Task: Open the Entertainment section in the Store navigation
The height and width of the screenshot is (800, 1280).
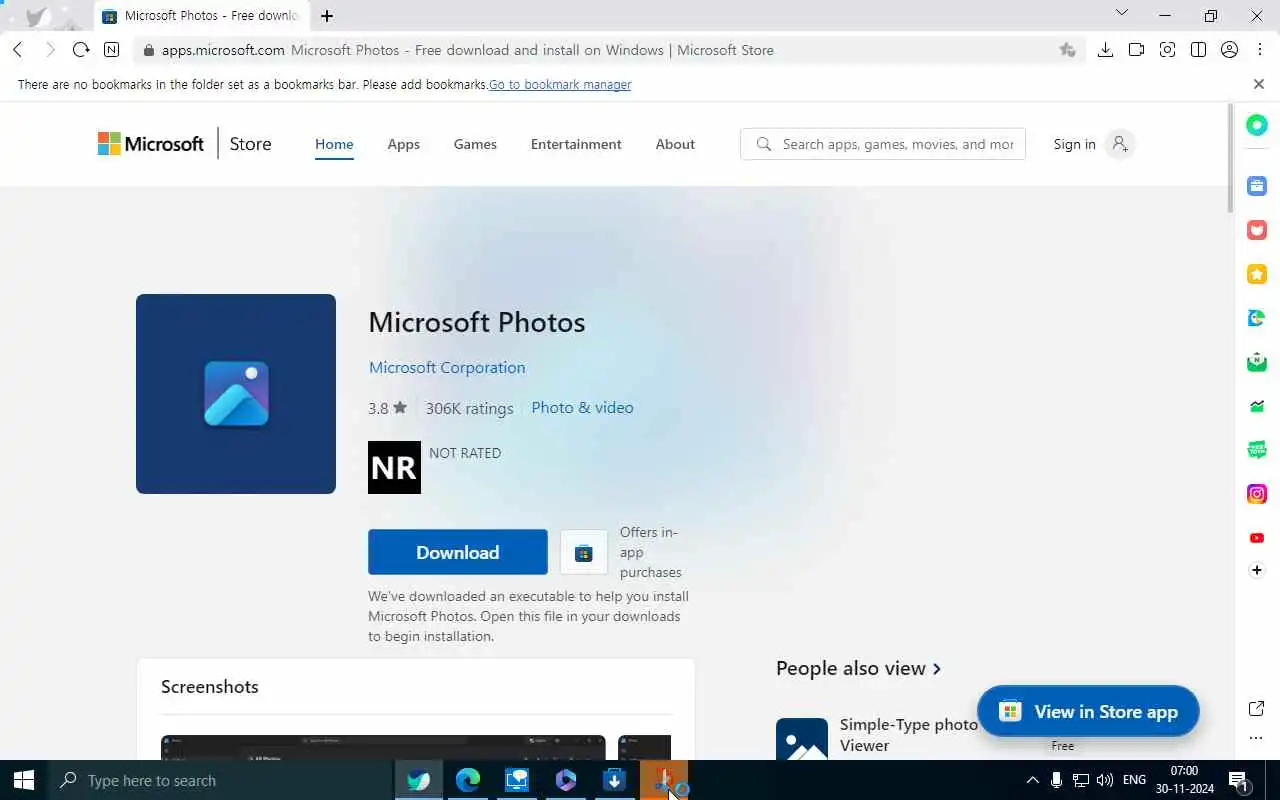Action: (576, 144)
